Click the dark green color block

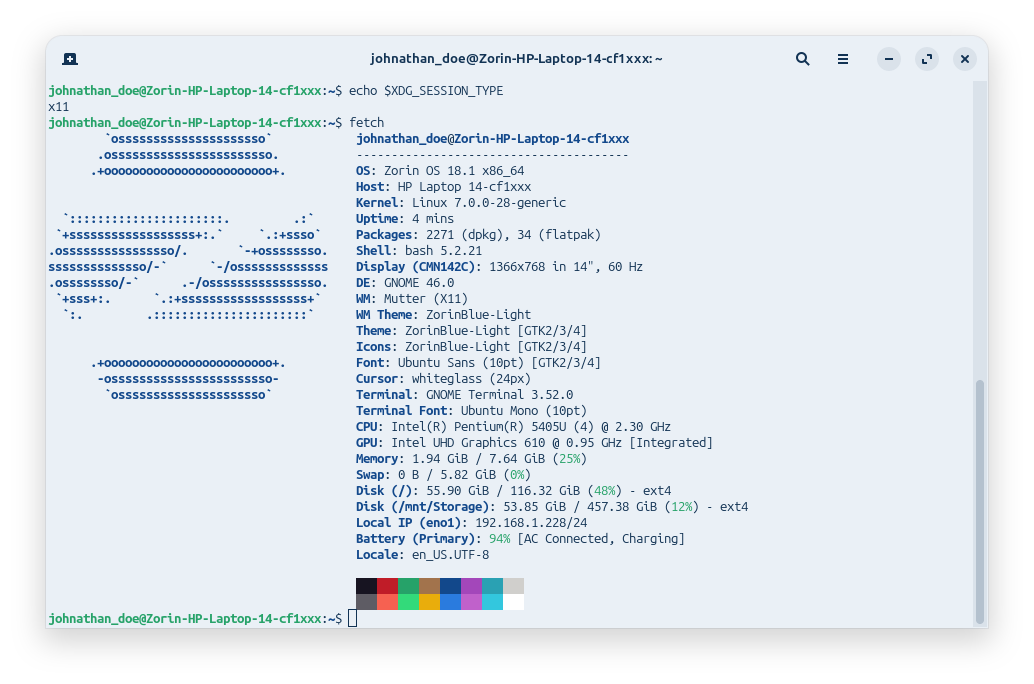(409, 586)
